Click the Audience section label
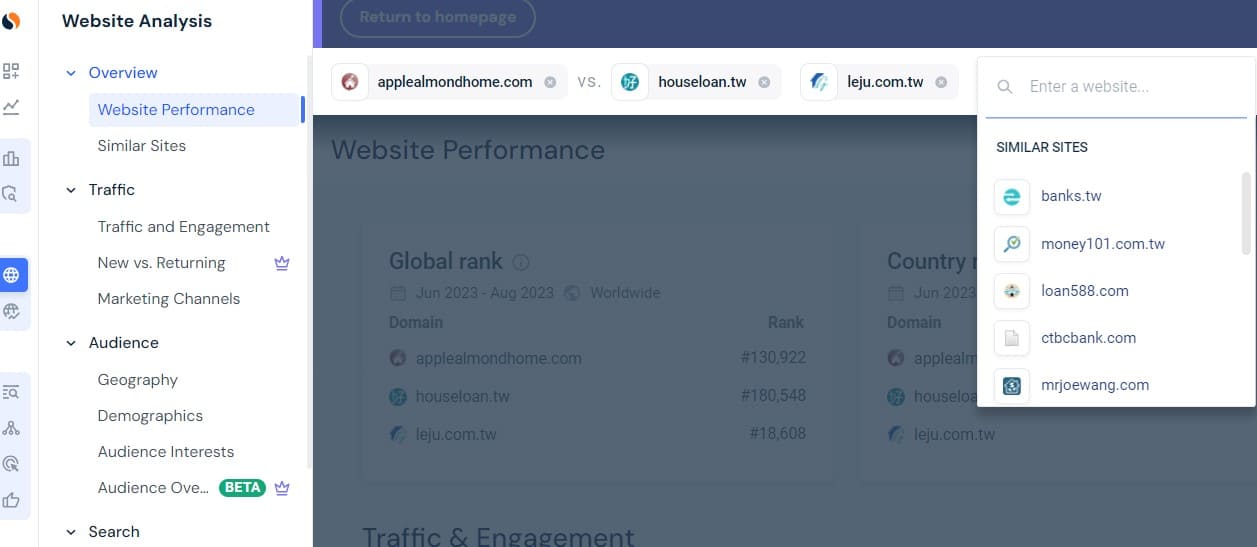1257x547 pixels. coord(123,343)
